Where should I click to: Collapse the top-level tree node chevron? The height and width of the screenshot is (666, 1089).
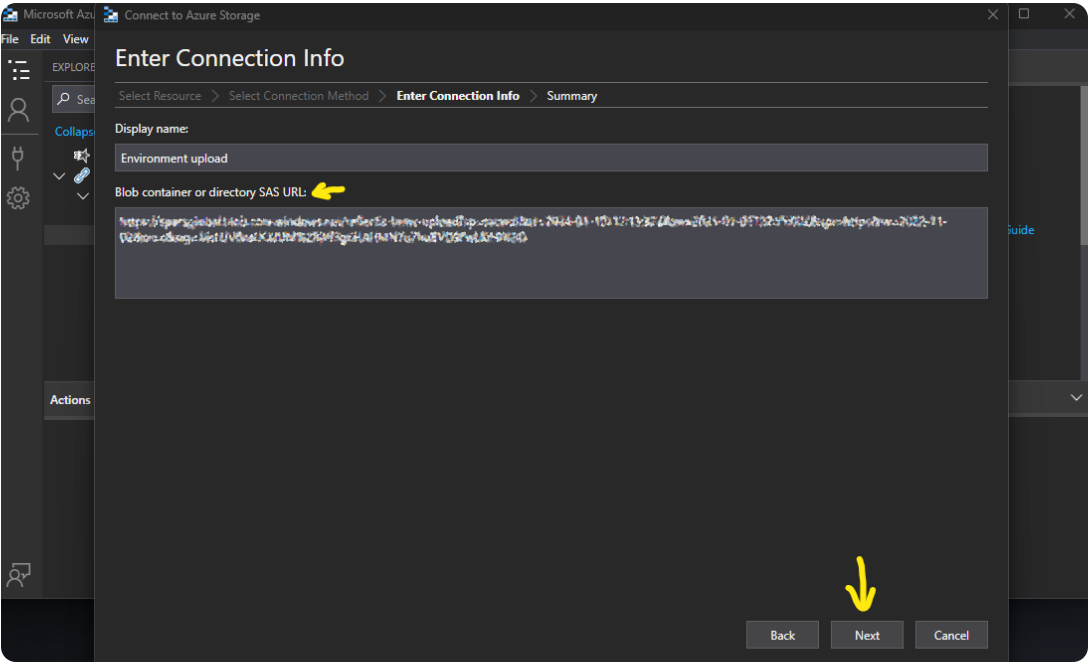59,176
